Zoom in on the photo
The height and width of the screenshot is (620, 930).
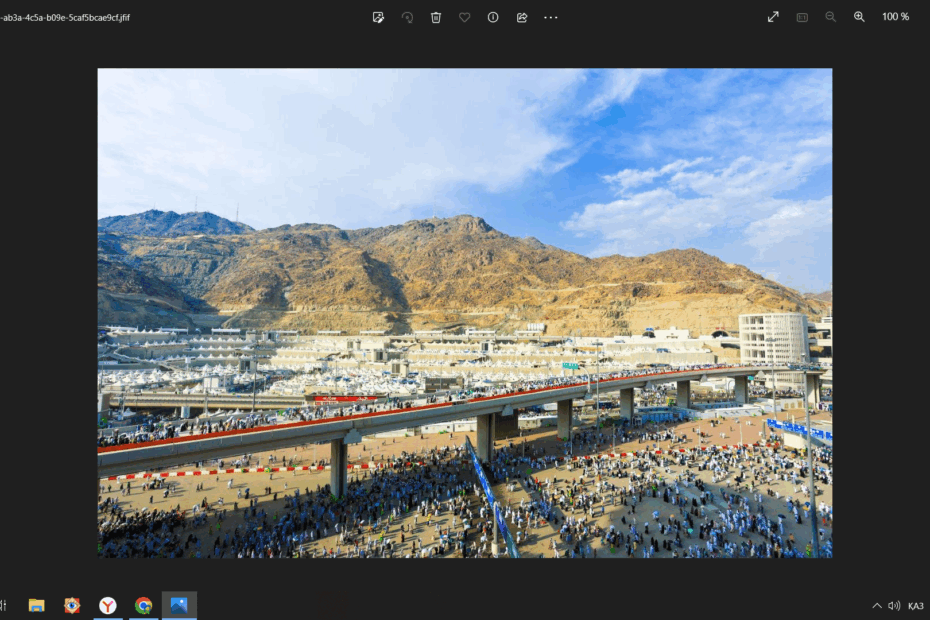point(859,17)
